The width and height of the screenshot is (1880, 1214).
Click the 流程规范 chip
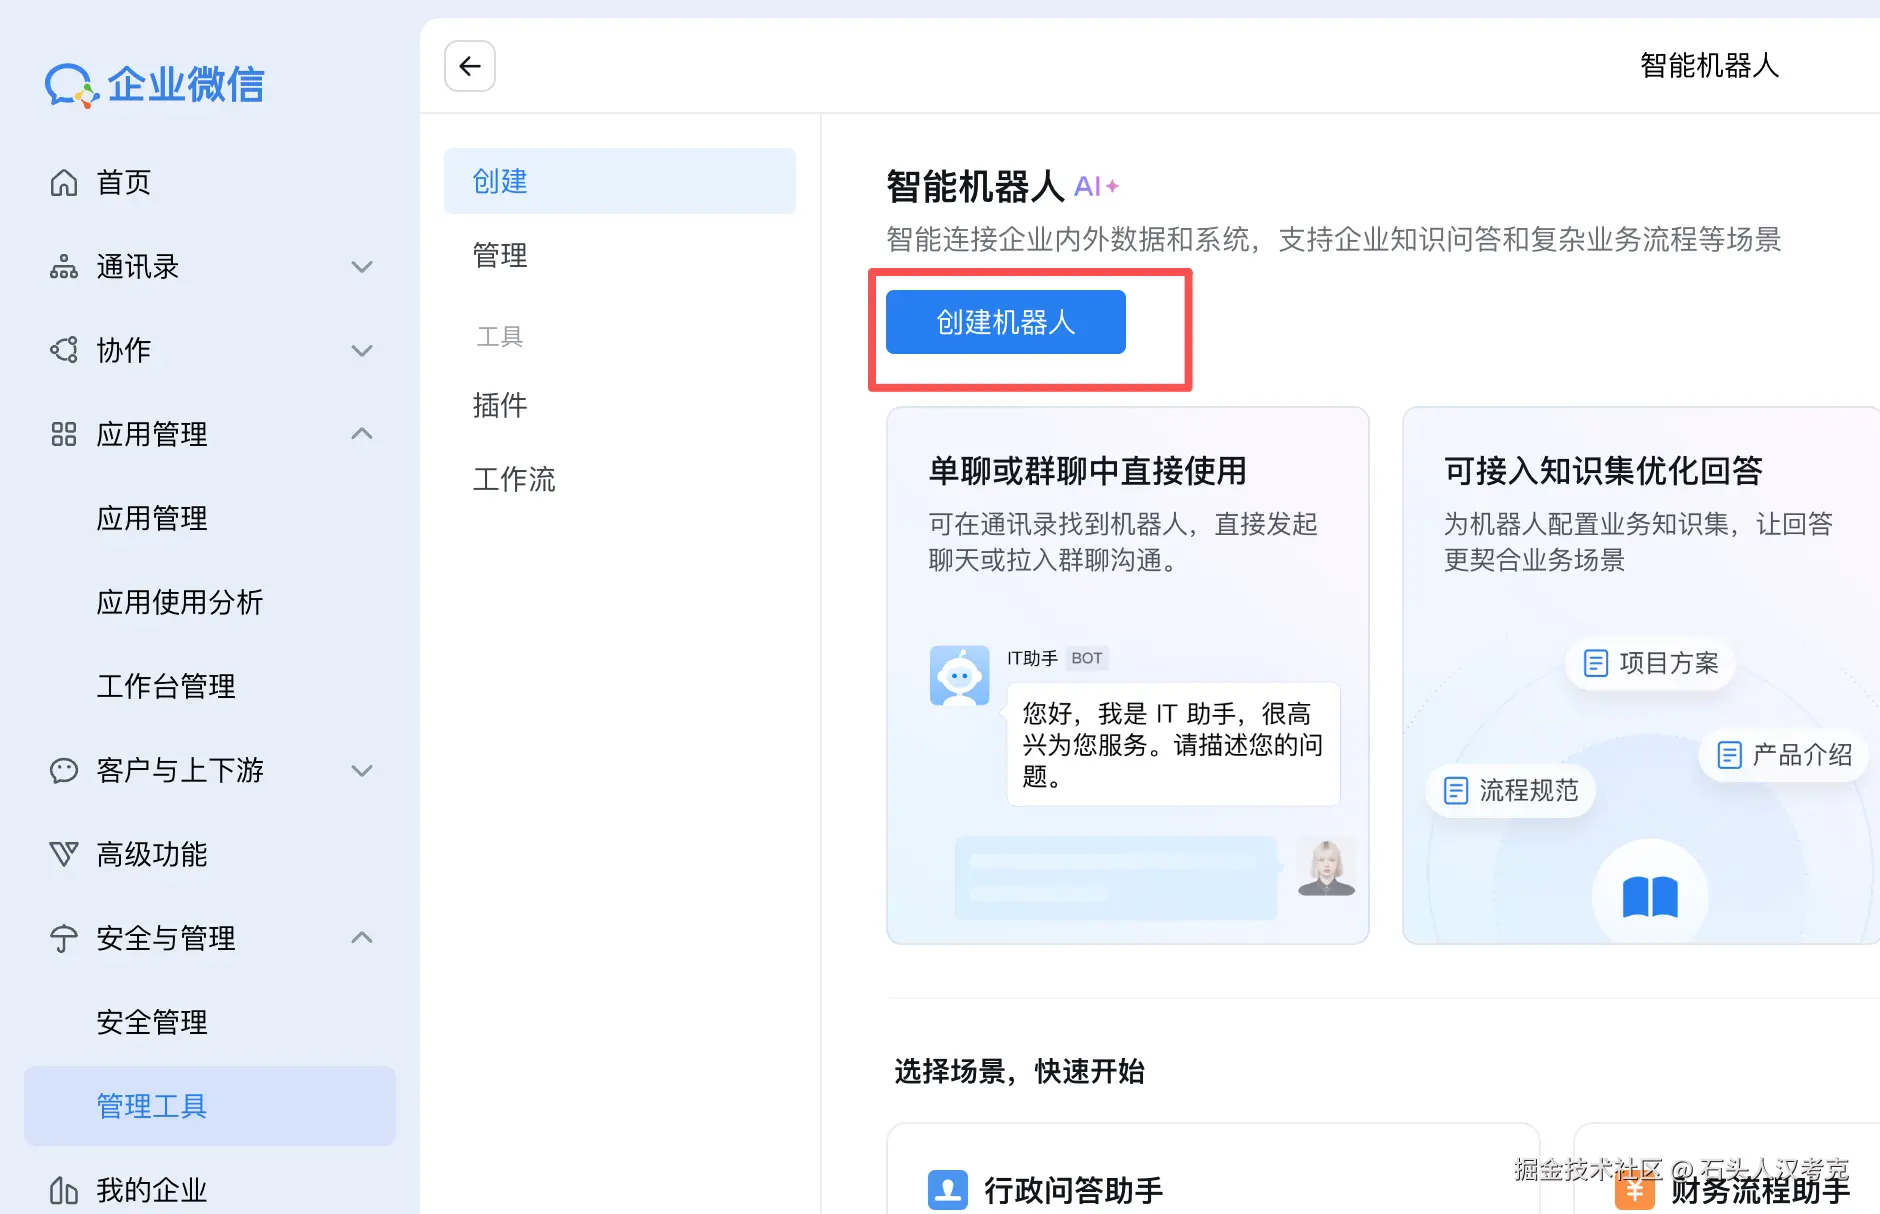point(1511,791)
